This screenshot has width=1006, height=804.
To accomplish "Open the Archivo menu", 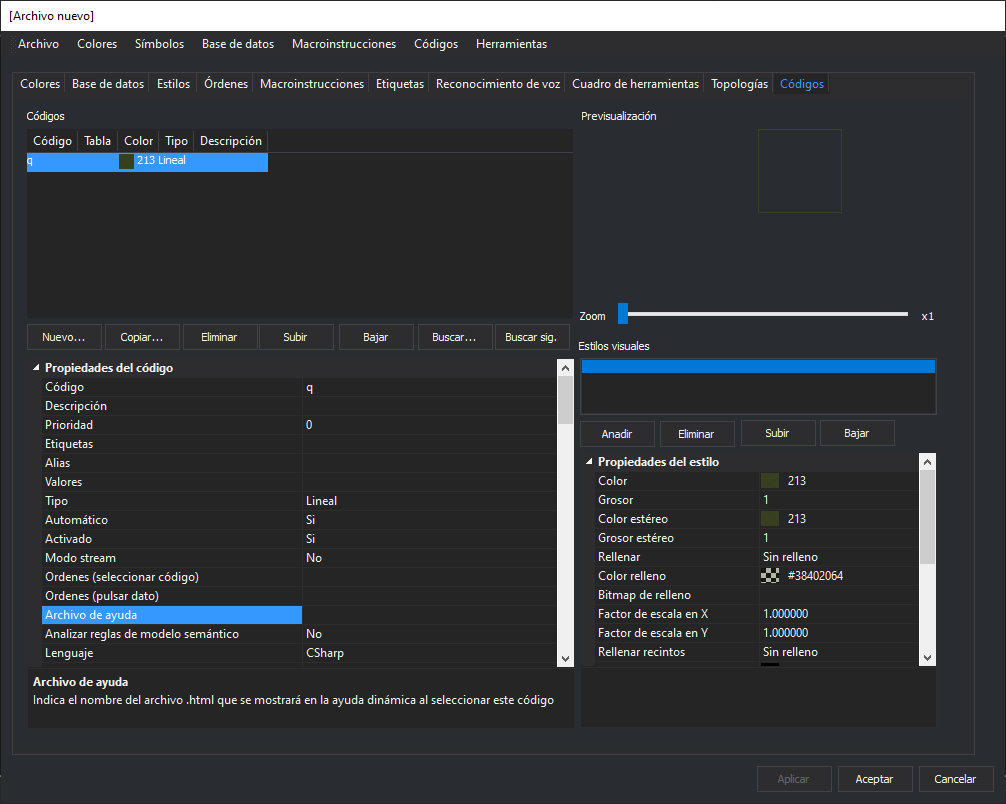I will point(38,44).
